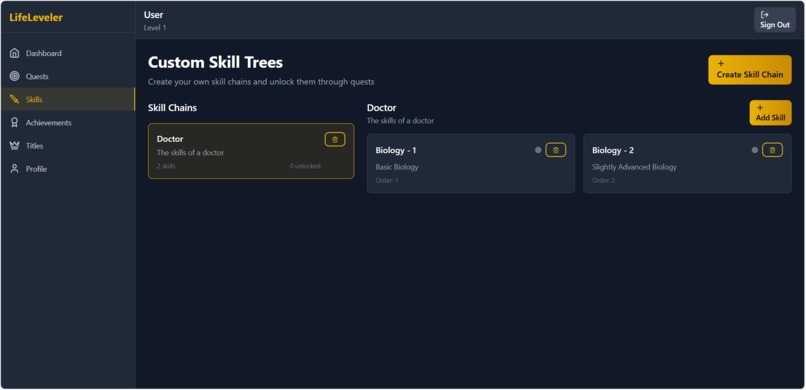This screenshot has width=806, height=390.
Task: Open the Dashboard menu item
Action: [68, 53]
